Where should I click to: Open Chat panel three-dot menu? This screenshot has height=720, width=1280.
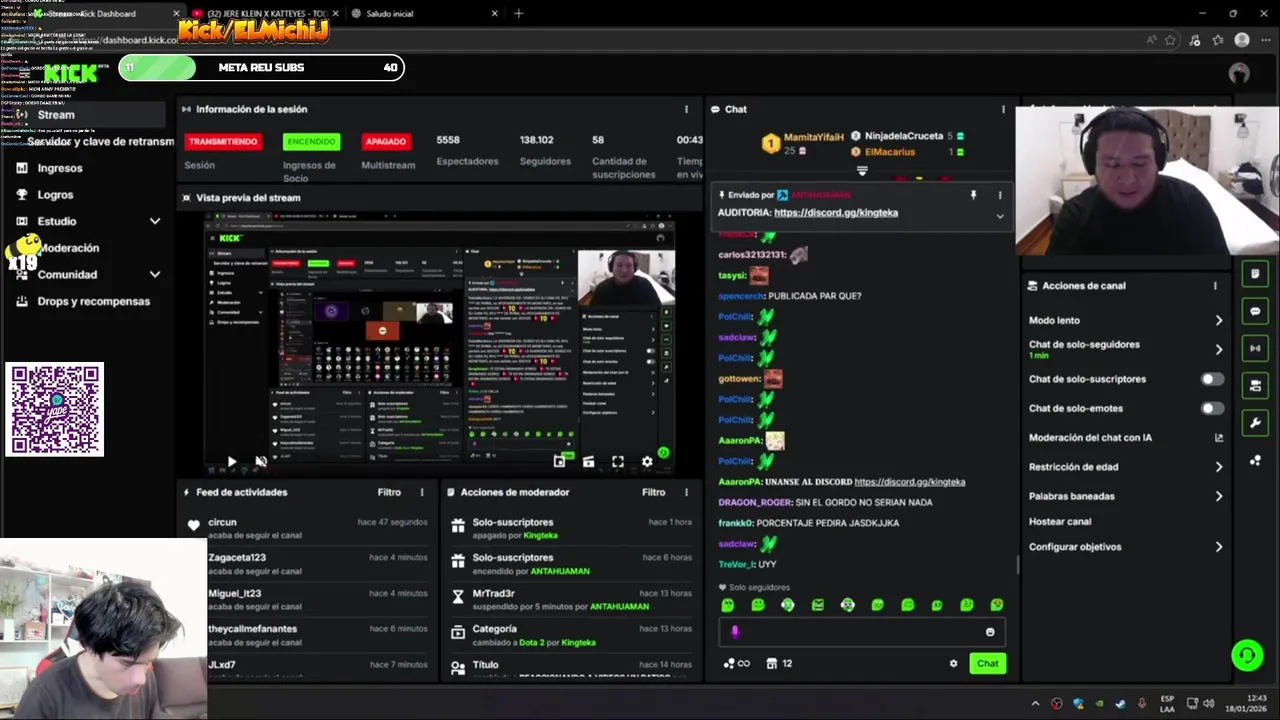tap(1003, 109)
